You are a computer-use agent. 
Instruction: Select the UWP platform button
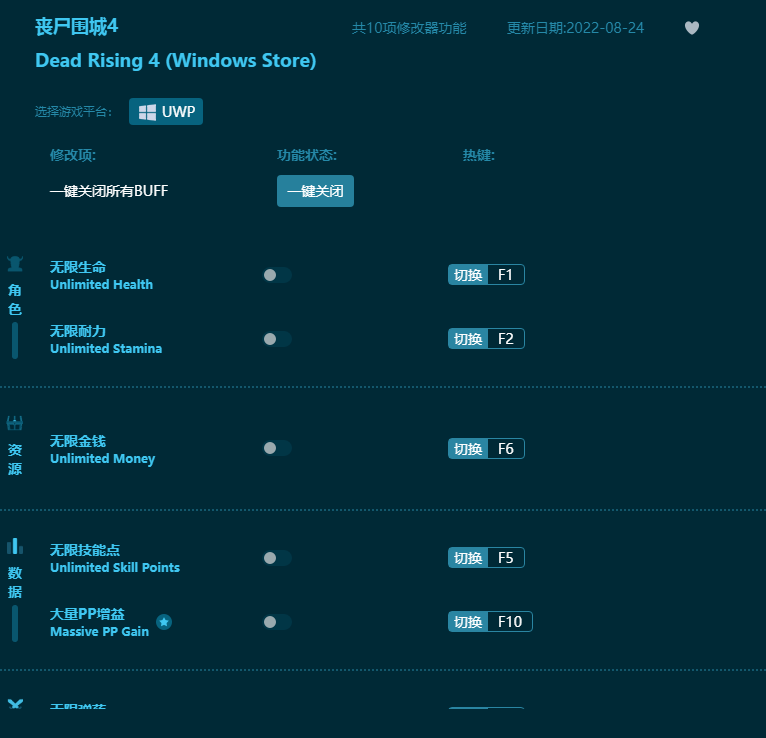coord(166,111)
